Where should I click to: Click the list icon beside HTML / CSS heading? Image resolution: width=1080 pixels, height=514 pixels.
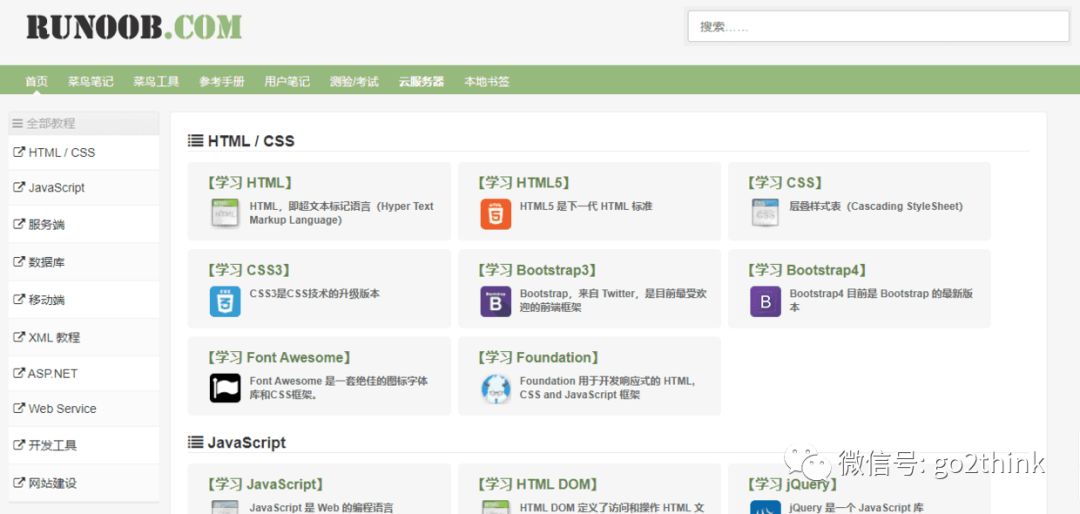pyautogui.click(x=196, y=141)
